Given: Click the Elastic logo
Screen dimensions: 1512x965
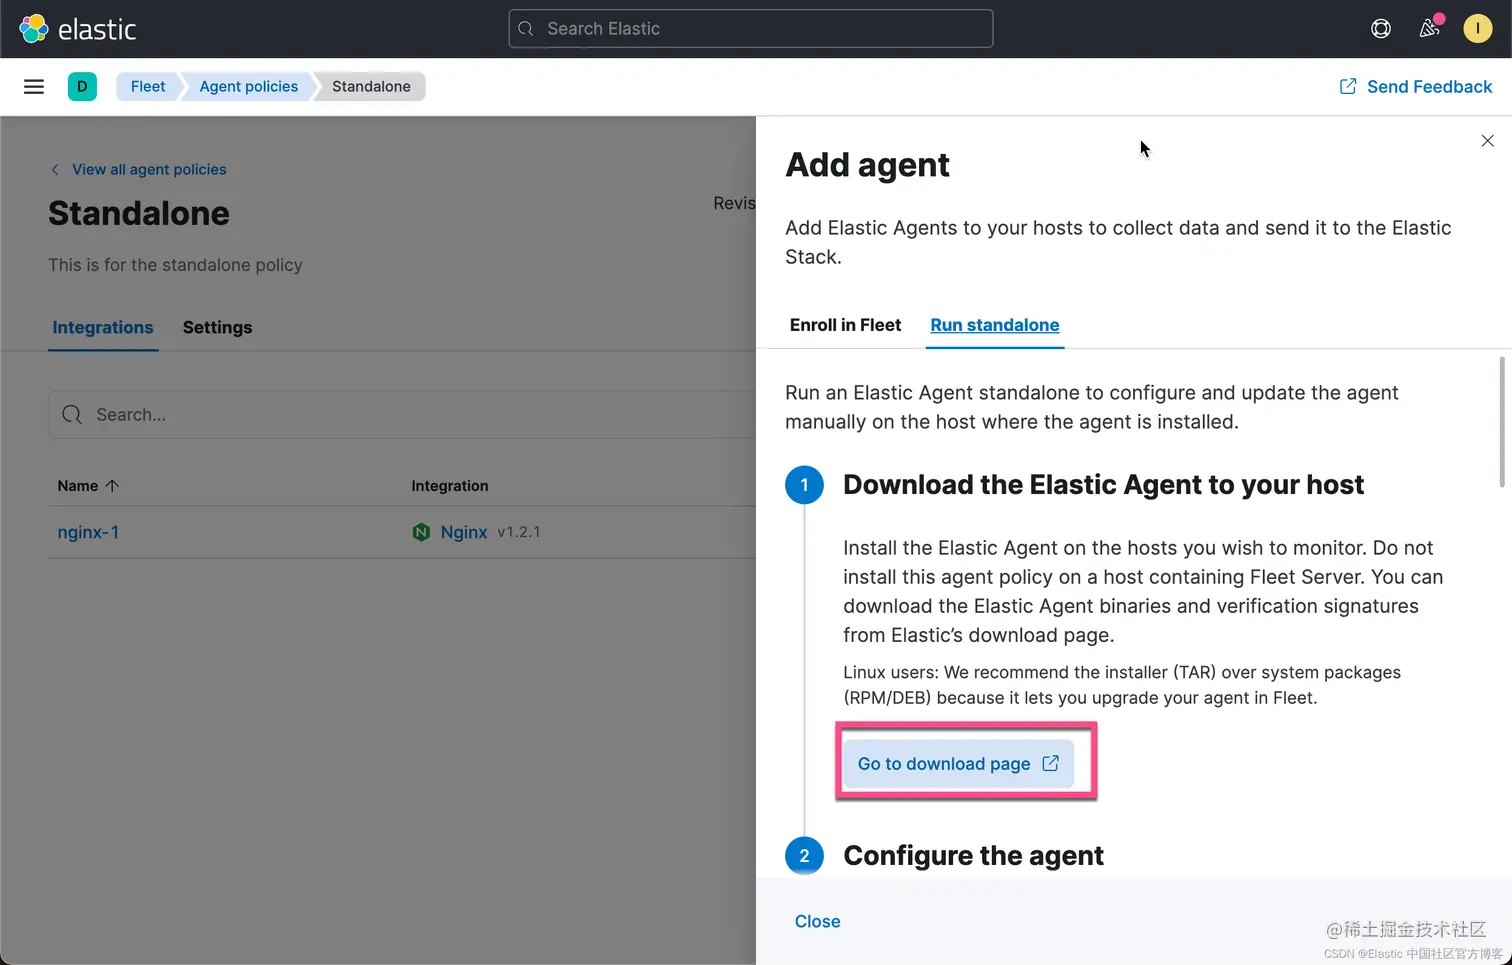Looking at the screenshot, I should [x=78, y=29].
